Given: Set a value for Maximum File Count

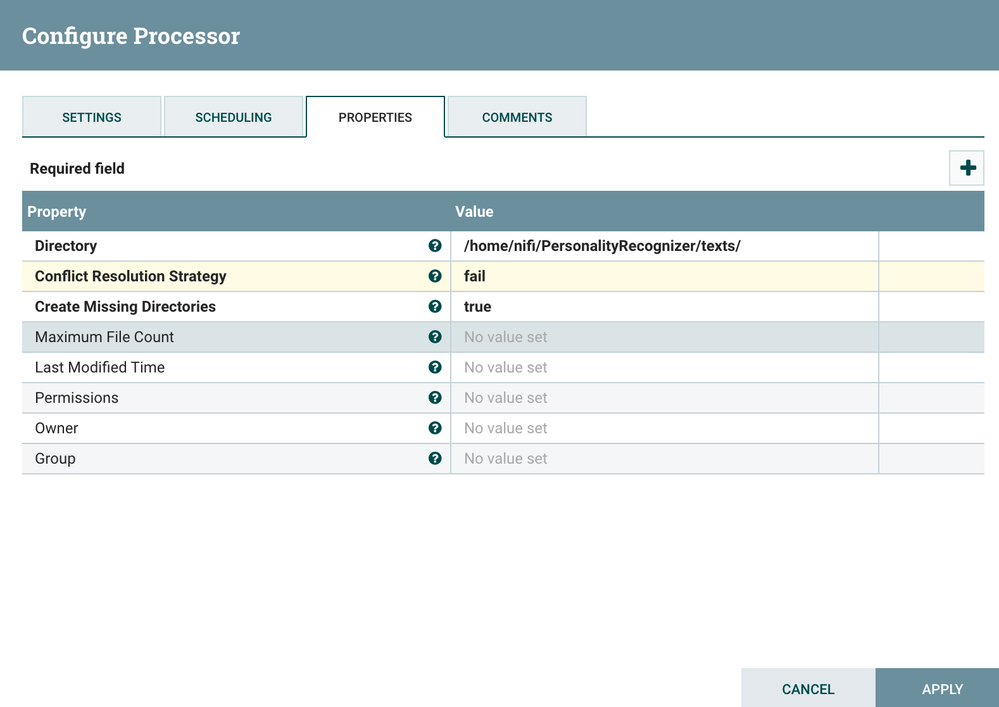Looking at the screenshot, I should click(x=664, y=337).
